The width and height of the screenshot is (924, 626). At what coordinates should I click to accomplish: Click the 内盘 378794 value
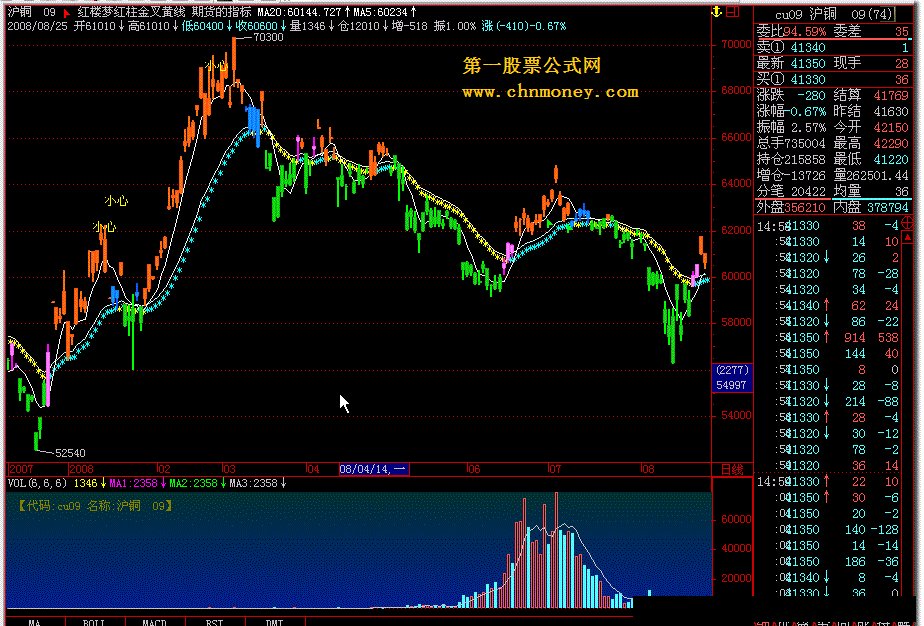point(872,207)
